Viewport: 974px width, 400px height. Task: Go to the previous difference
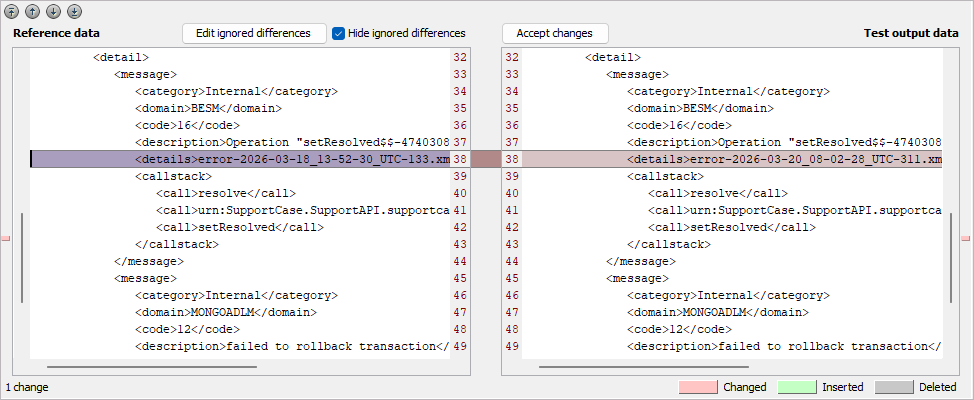pos(31,12)
